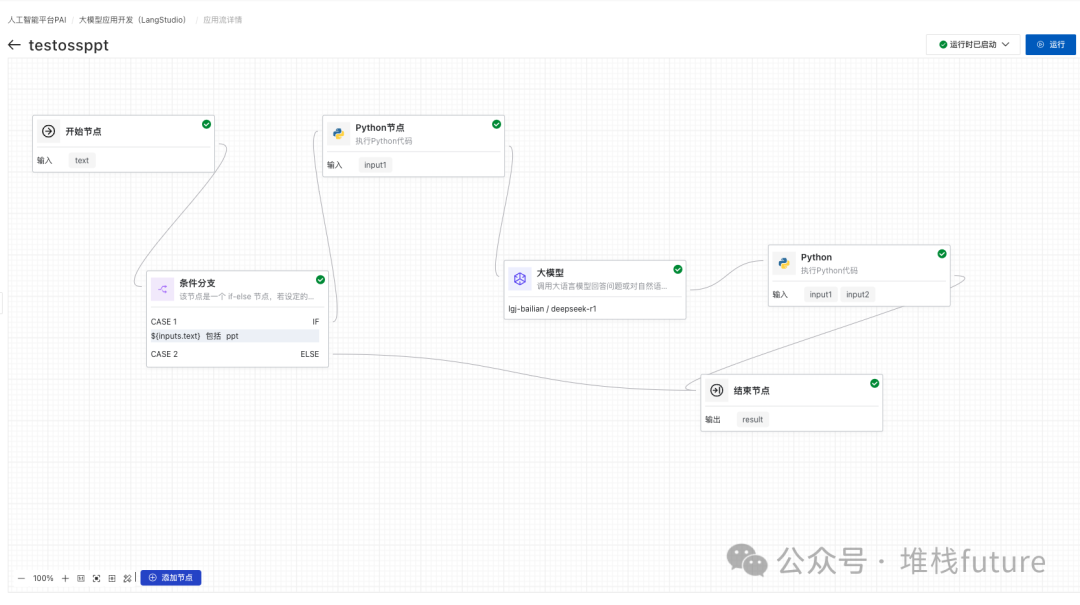The image size is (1080, 605).
Task: Click the lgj-bailian / deepseek-r1 model label
Action: (552, 309)
